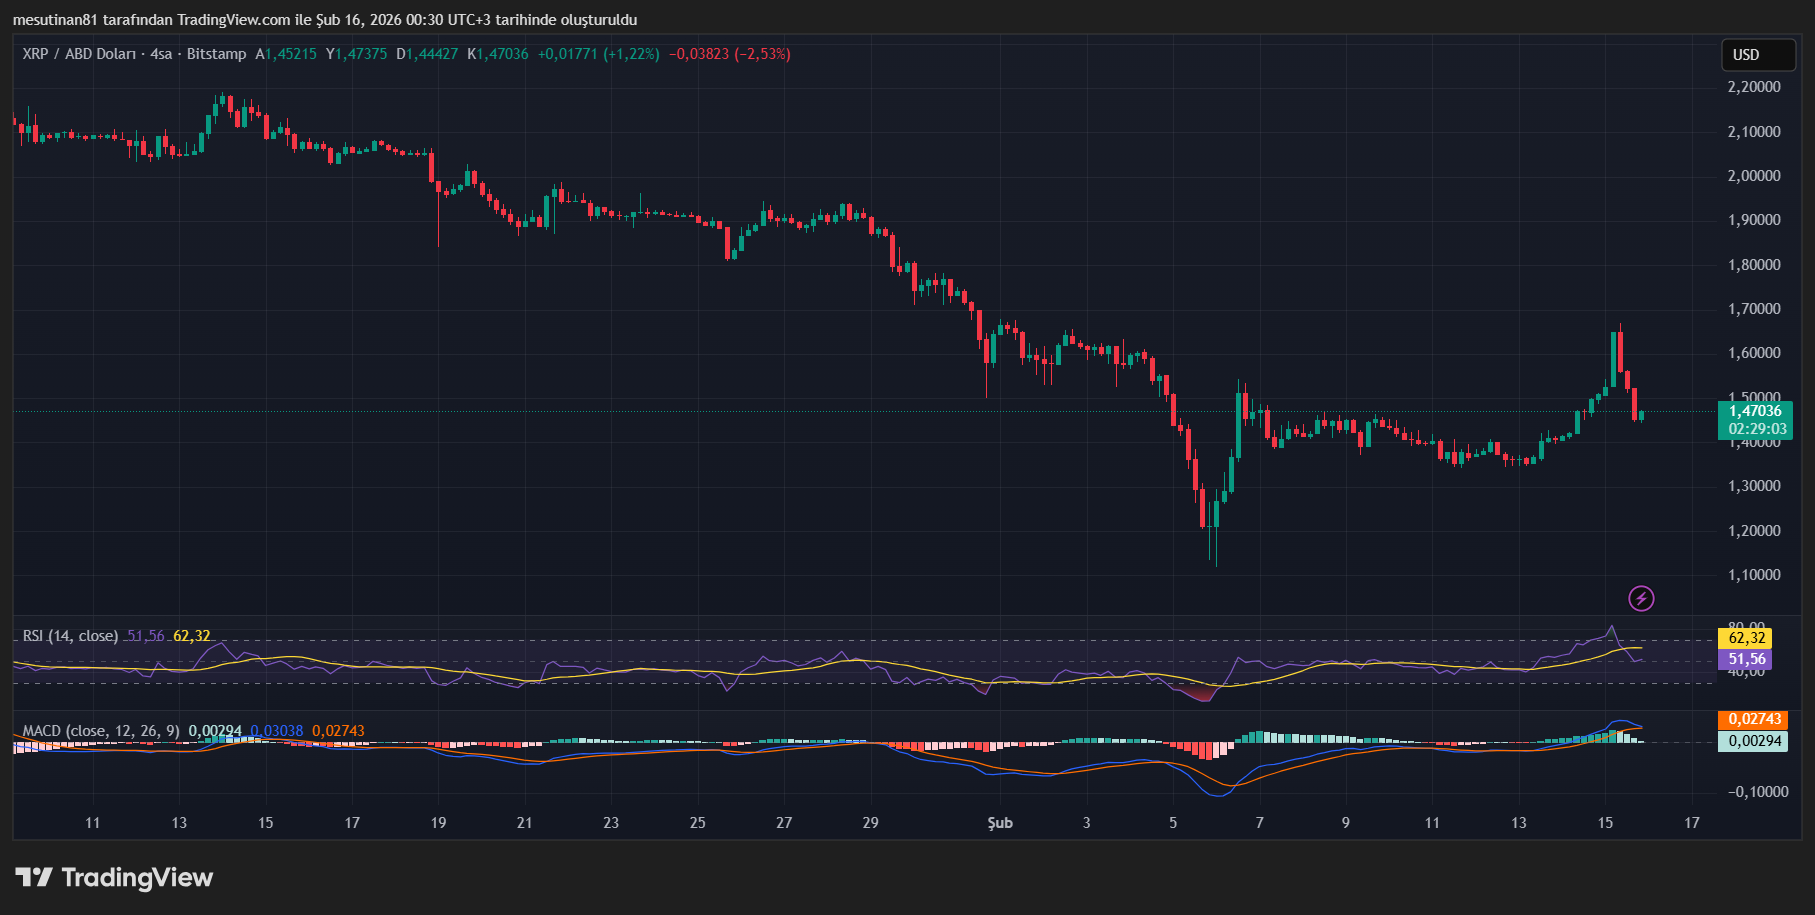
Task: Click the countdown timer 02:29:03
Action: tap(1757, 428)
